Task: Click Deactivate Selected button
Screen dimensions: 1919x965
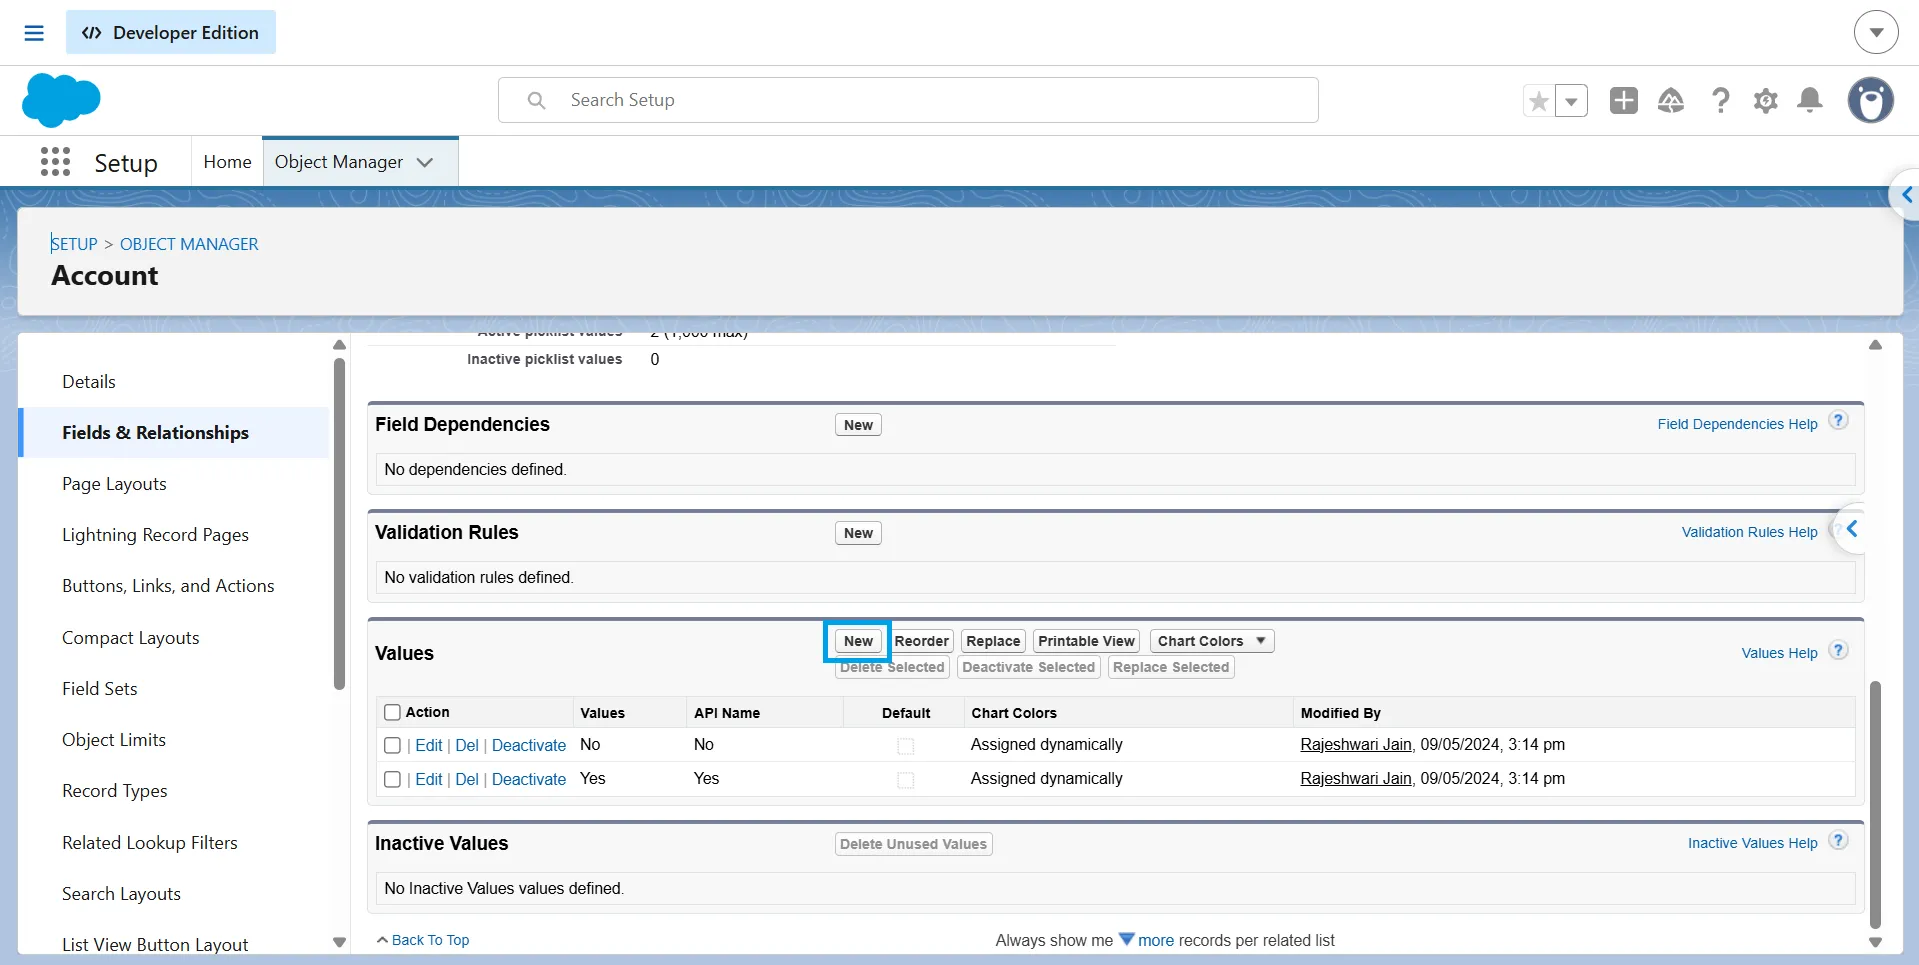Action: (x=1029, y=667)
